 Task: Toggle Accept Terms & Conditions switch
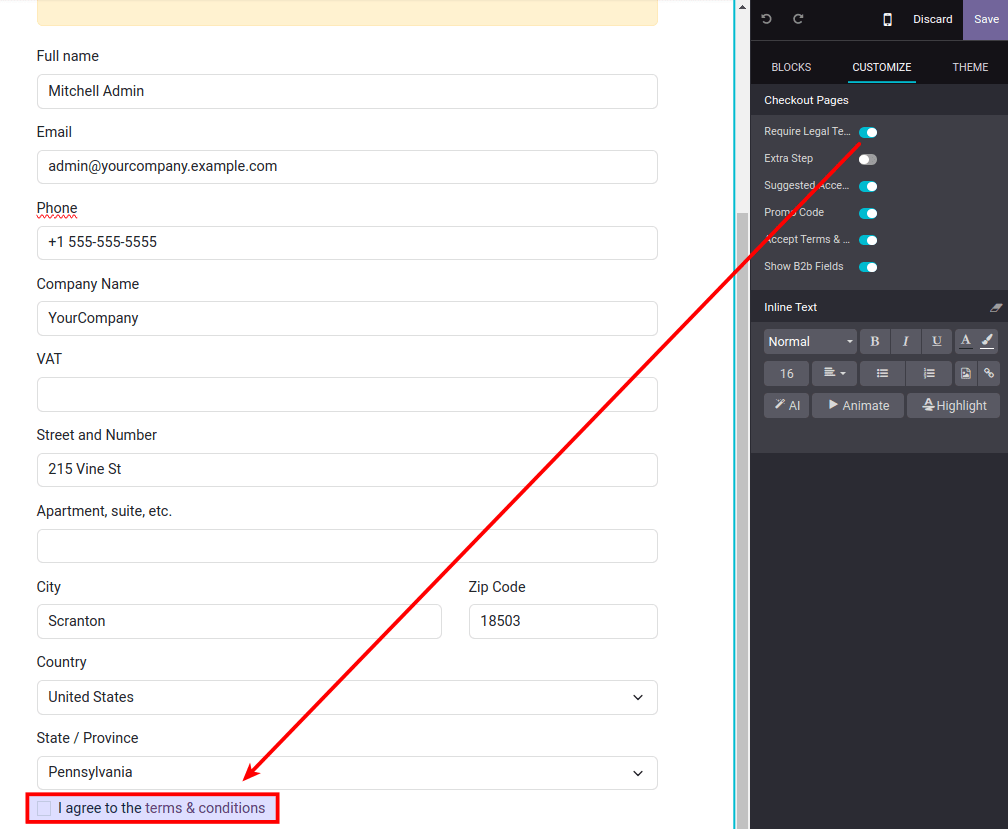point(868,240)
